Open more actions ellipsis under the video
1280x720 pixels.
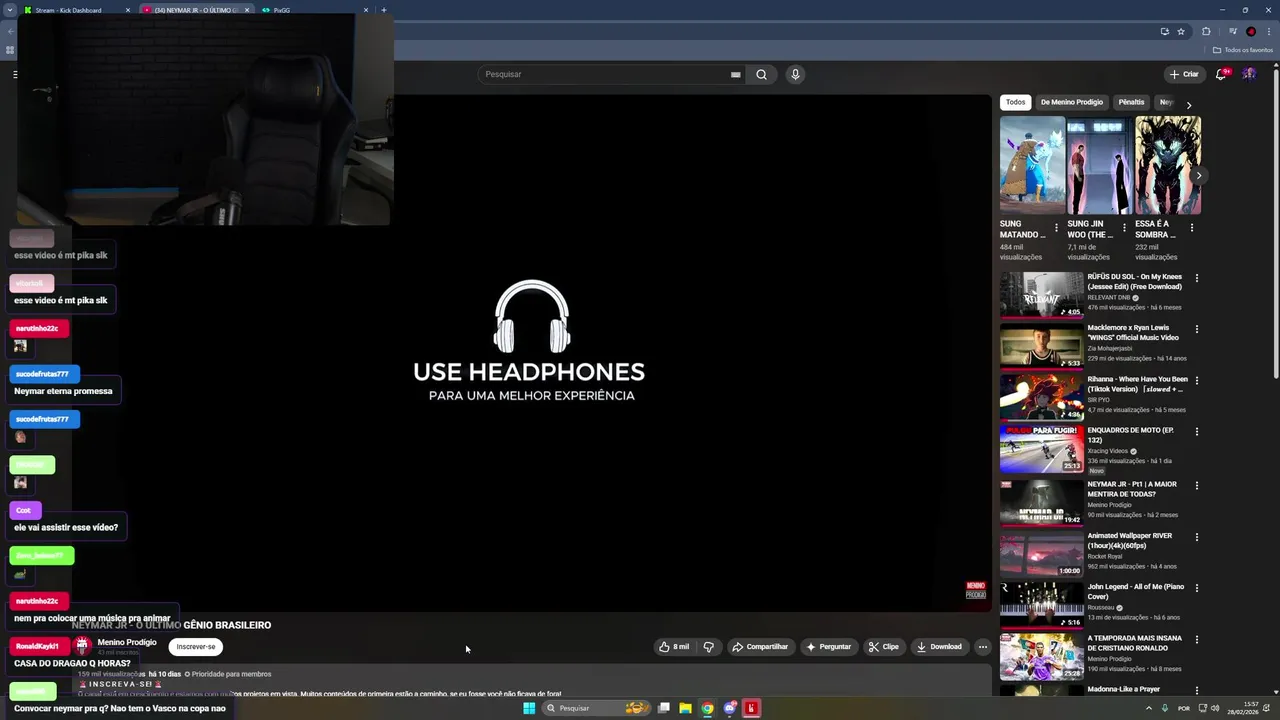click(982, 647)
